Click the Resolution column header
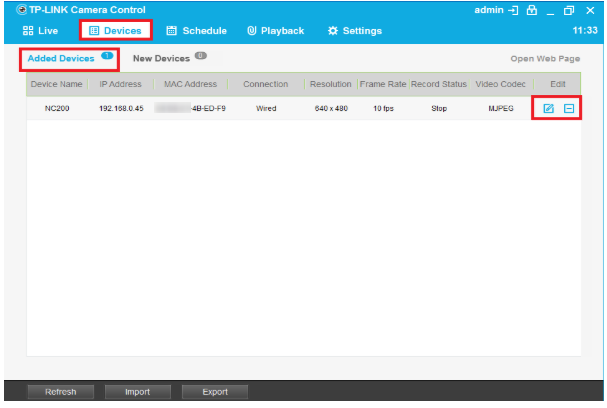This screenshot has width=607, height=408. (x=331, y=84)
